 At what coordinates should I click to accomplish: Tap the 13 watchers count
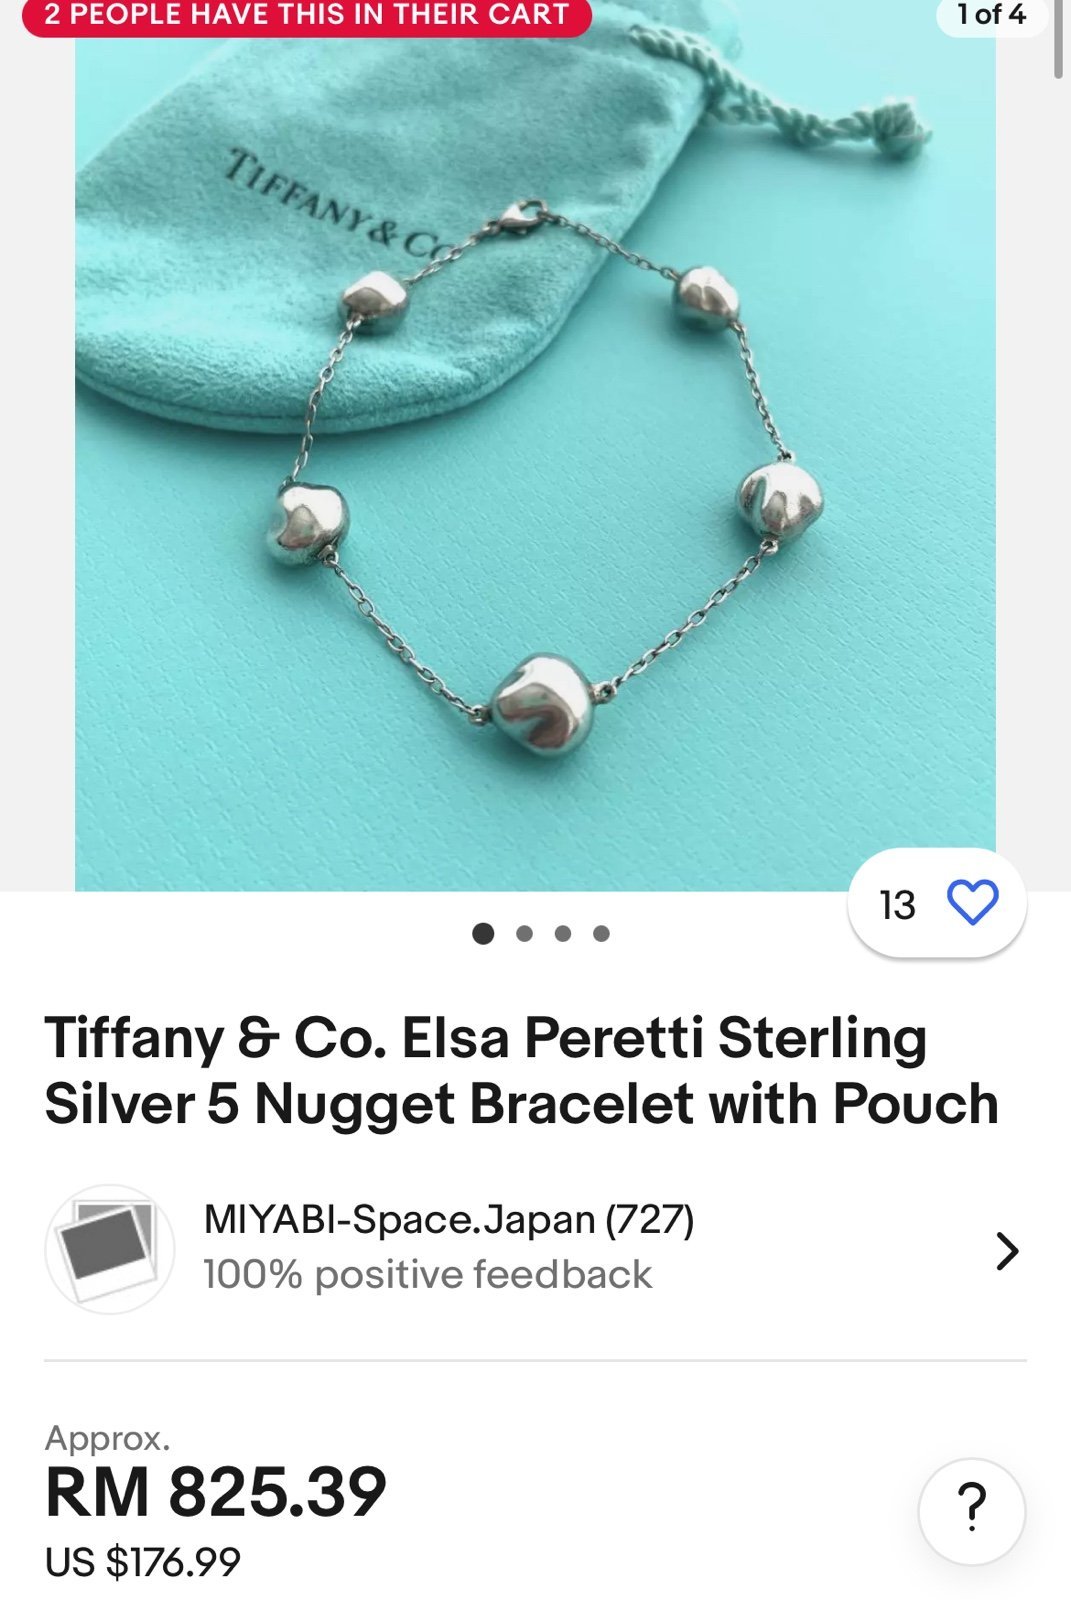[x=897, y=905]
